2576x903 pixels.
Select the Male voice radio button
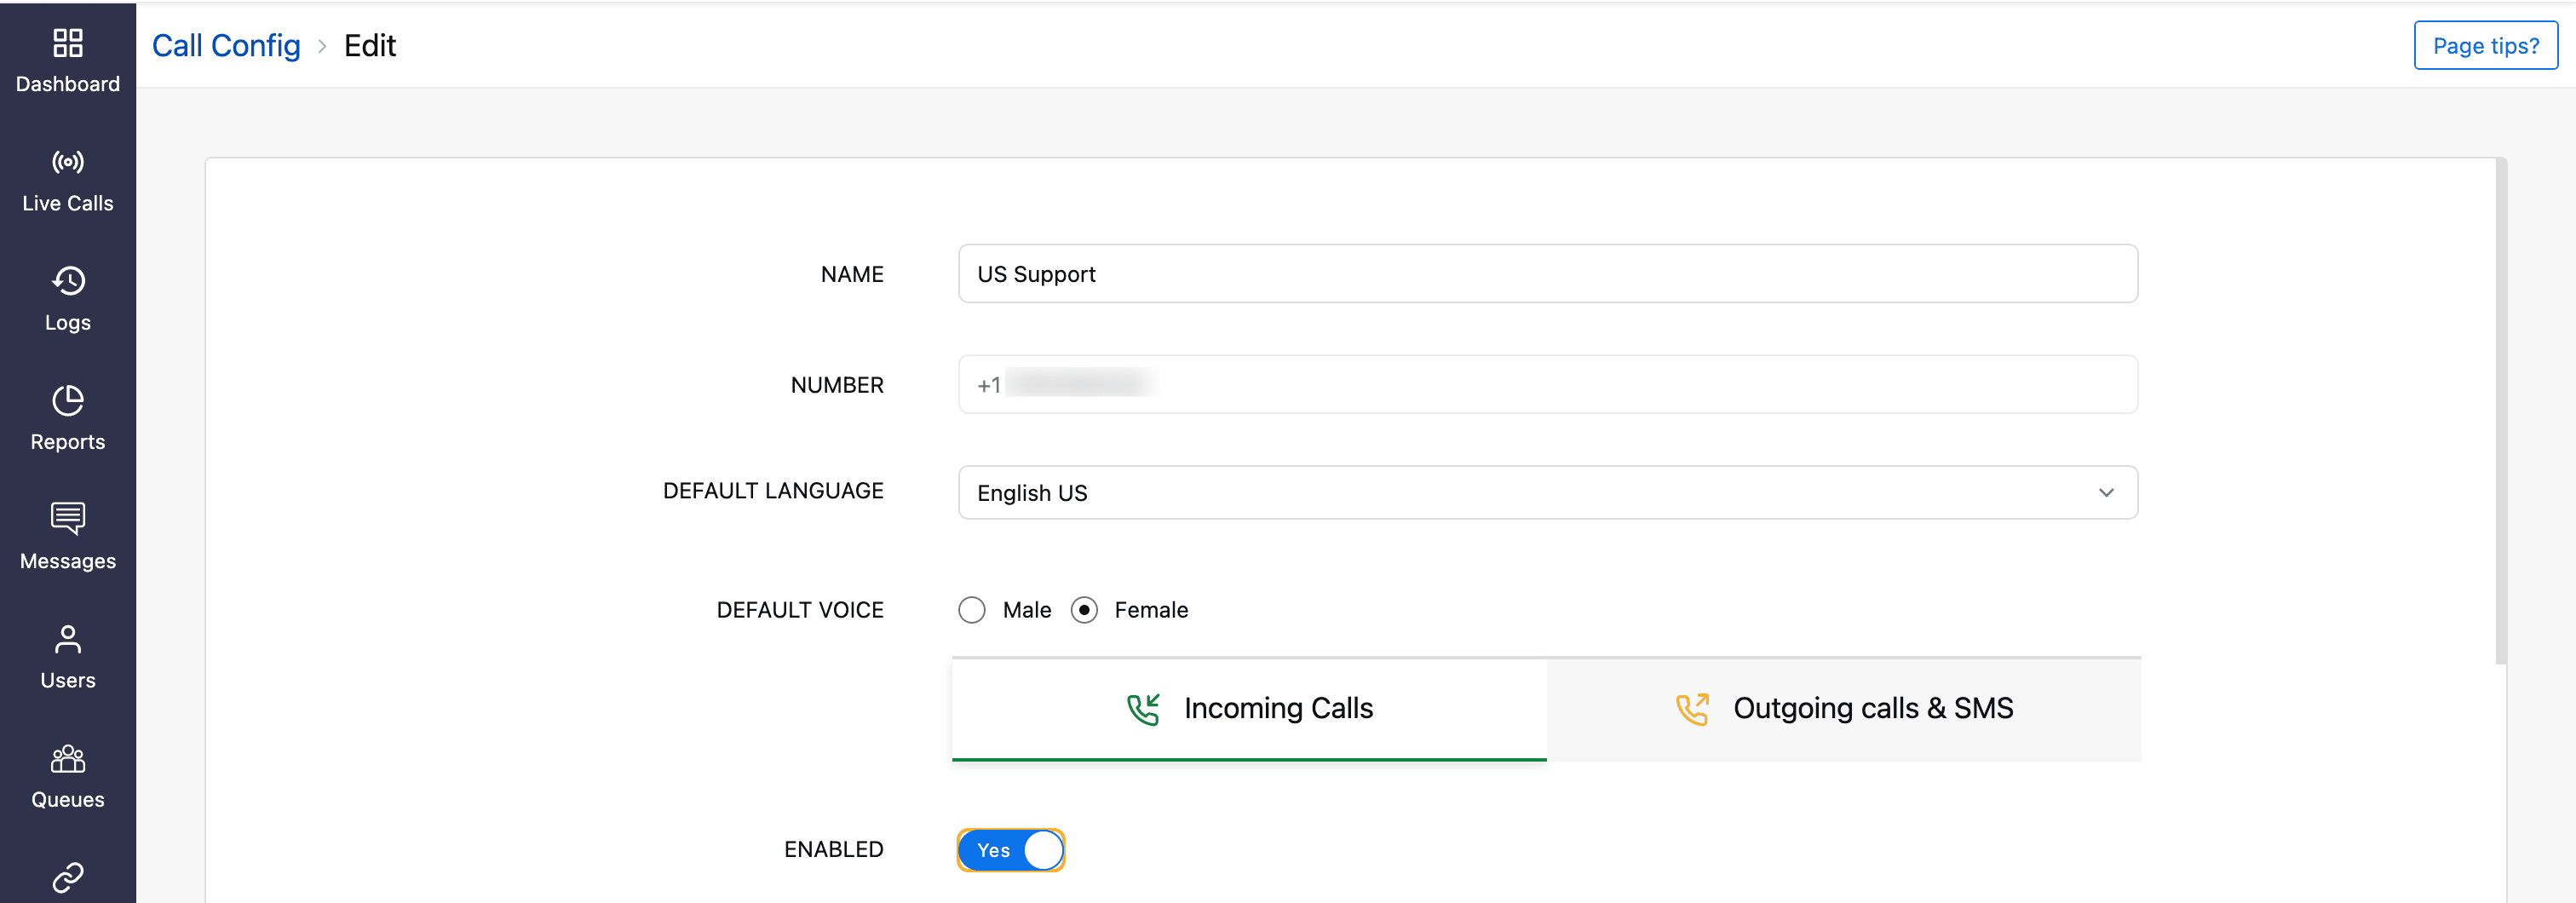pos(971,610)
